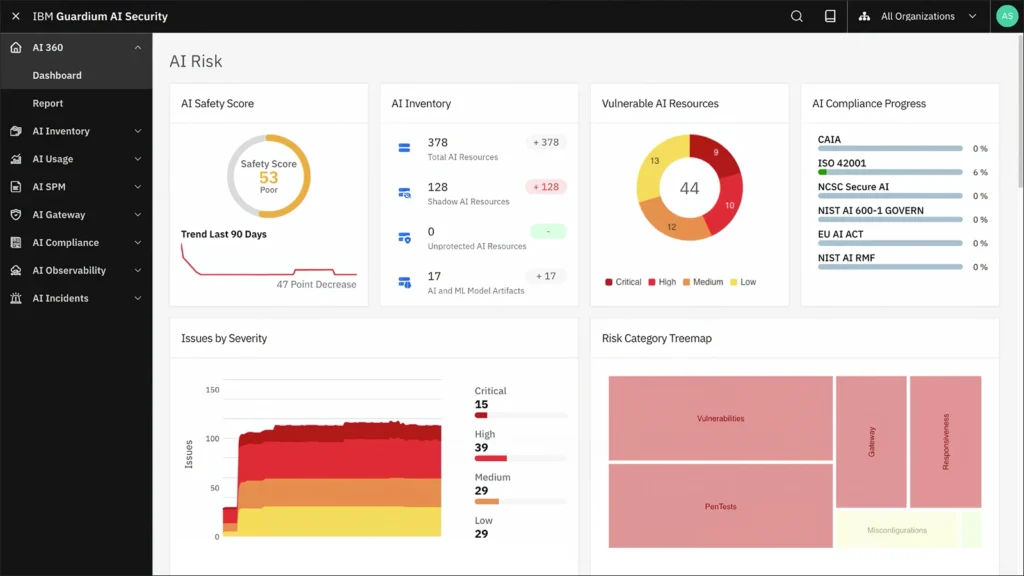The image size is (1024, 576).
Task: Open the search magnifier icon
Action: (x=797, y=16)
